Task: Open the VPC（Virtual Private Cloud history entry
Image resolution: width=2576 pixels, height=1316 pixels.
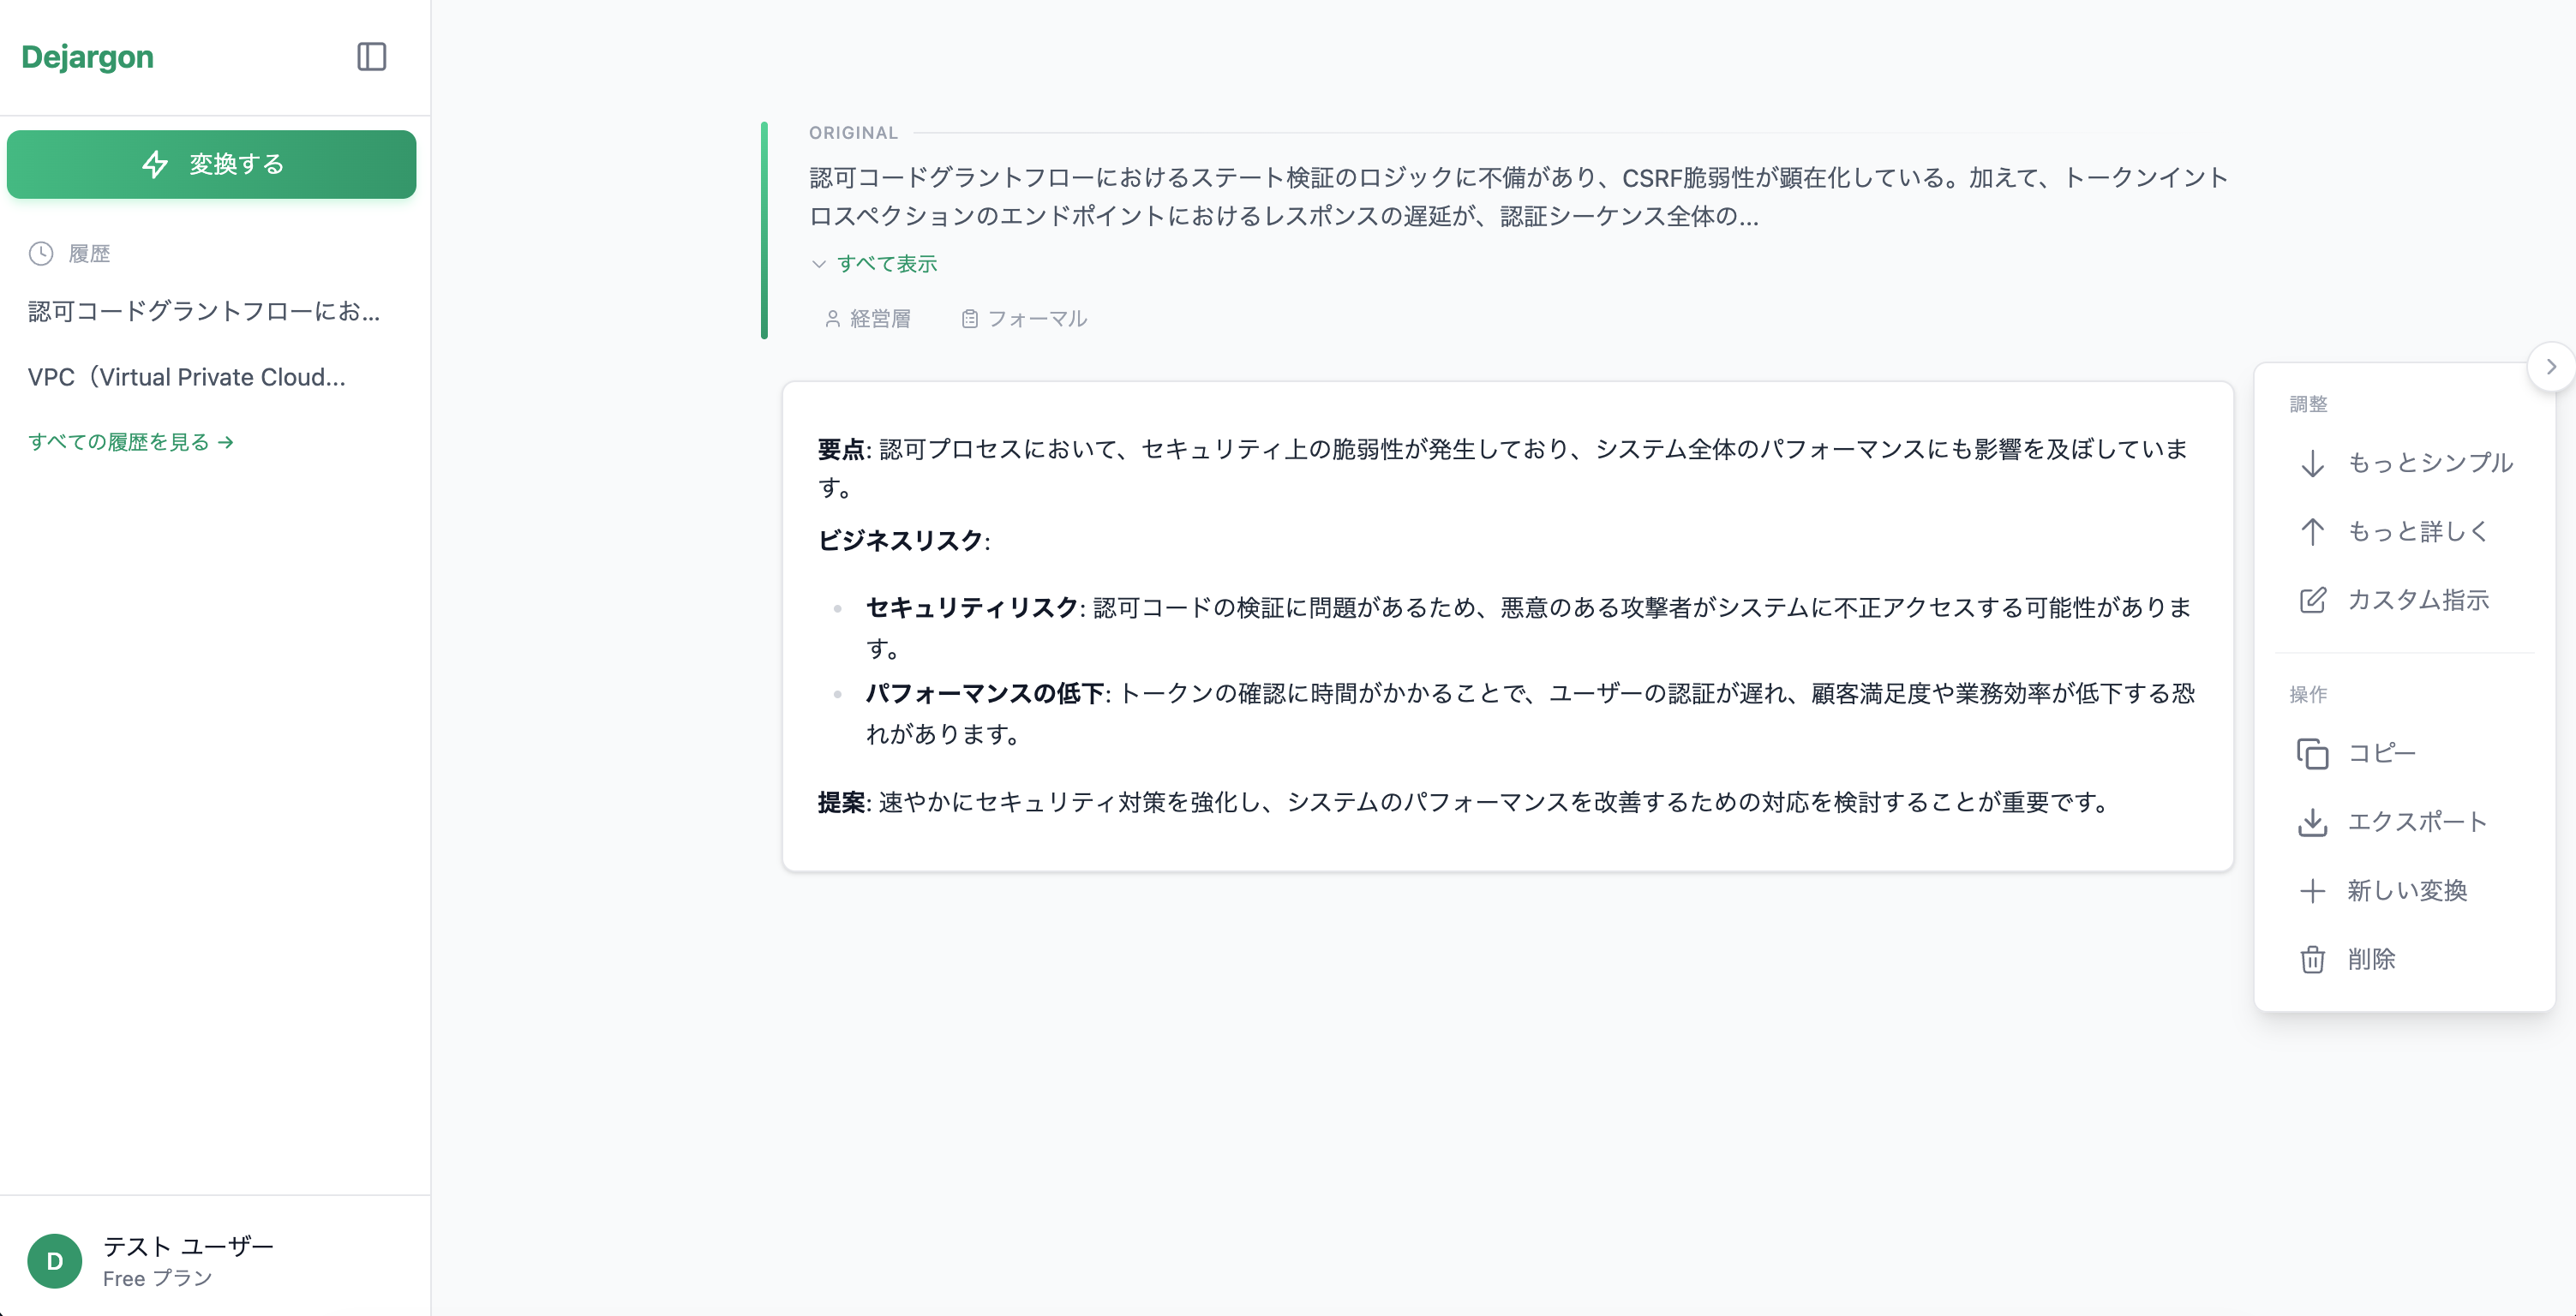Action: point(186,377)
